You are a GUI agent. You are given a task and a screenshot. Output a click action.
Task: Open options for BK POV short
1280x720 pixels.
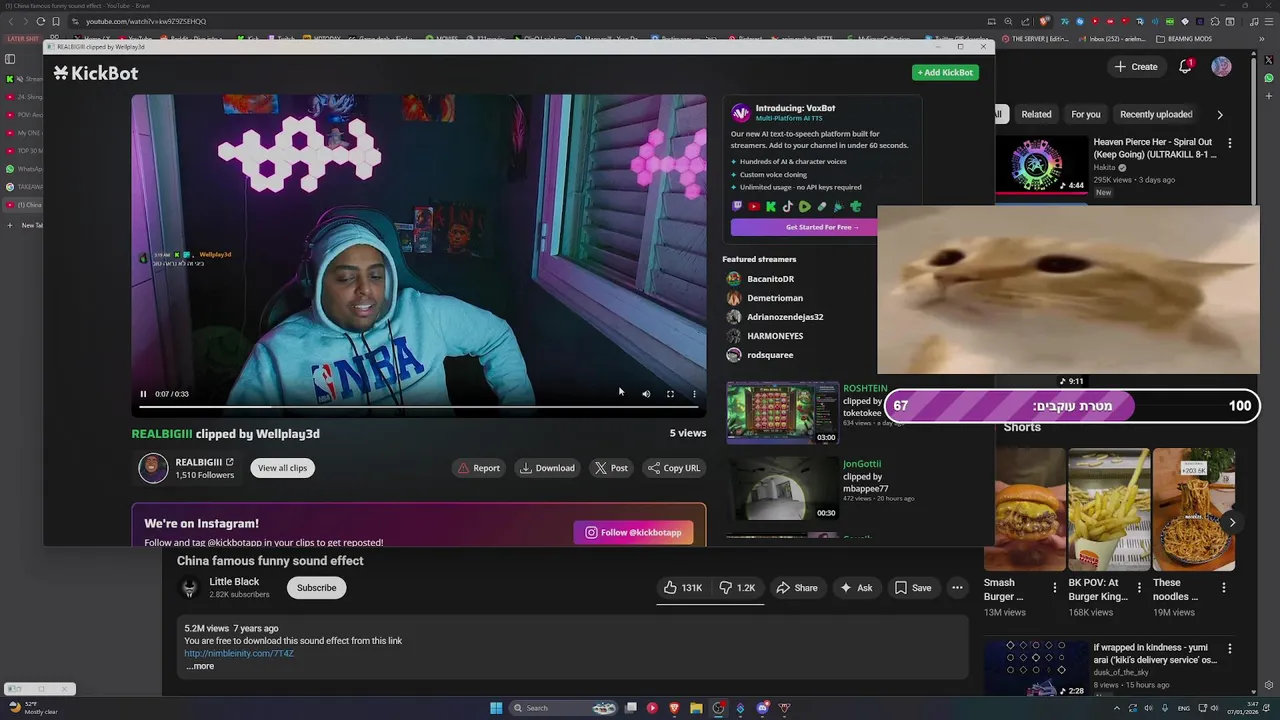1139,588
